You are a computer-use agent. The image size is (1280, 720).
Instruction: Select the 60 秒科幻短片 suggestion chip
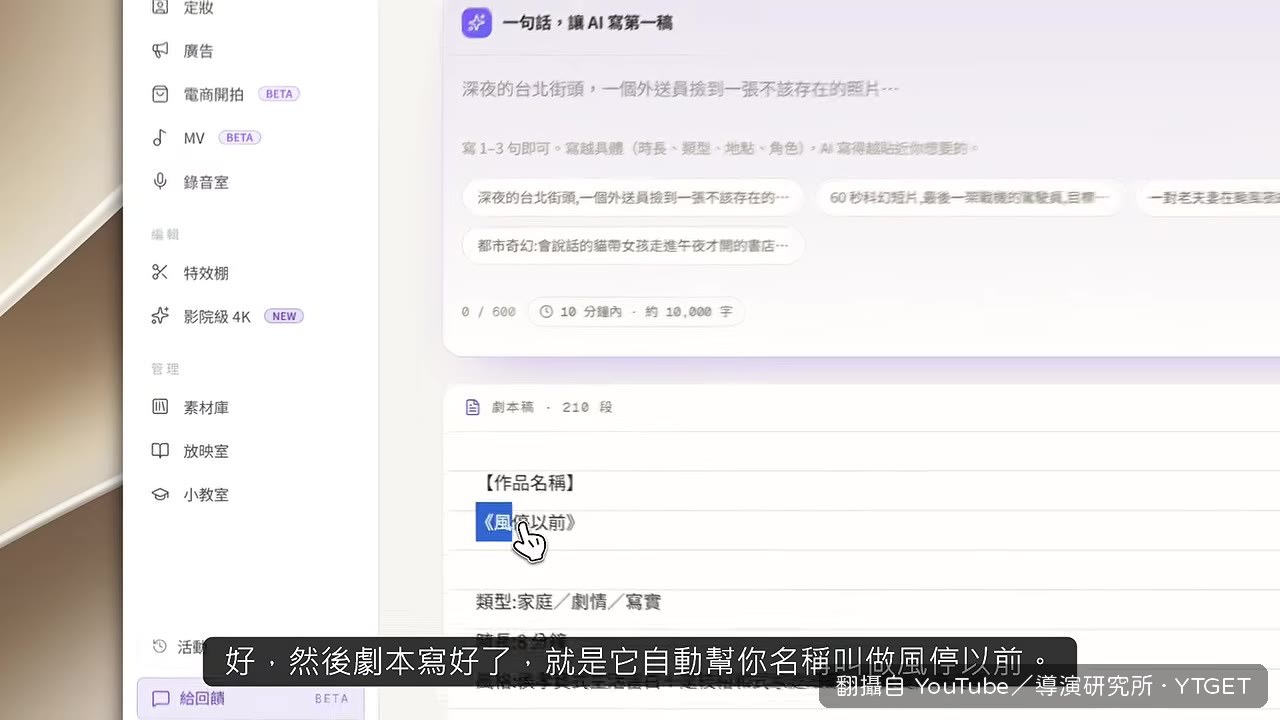tap(969, 198)
